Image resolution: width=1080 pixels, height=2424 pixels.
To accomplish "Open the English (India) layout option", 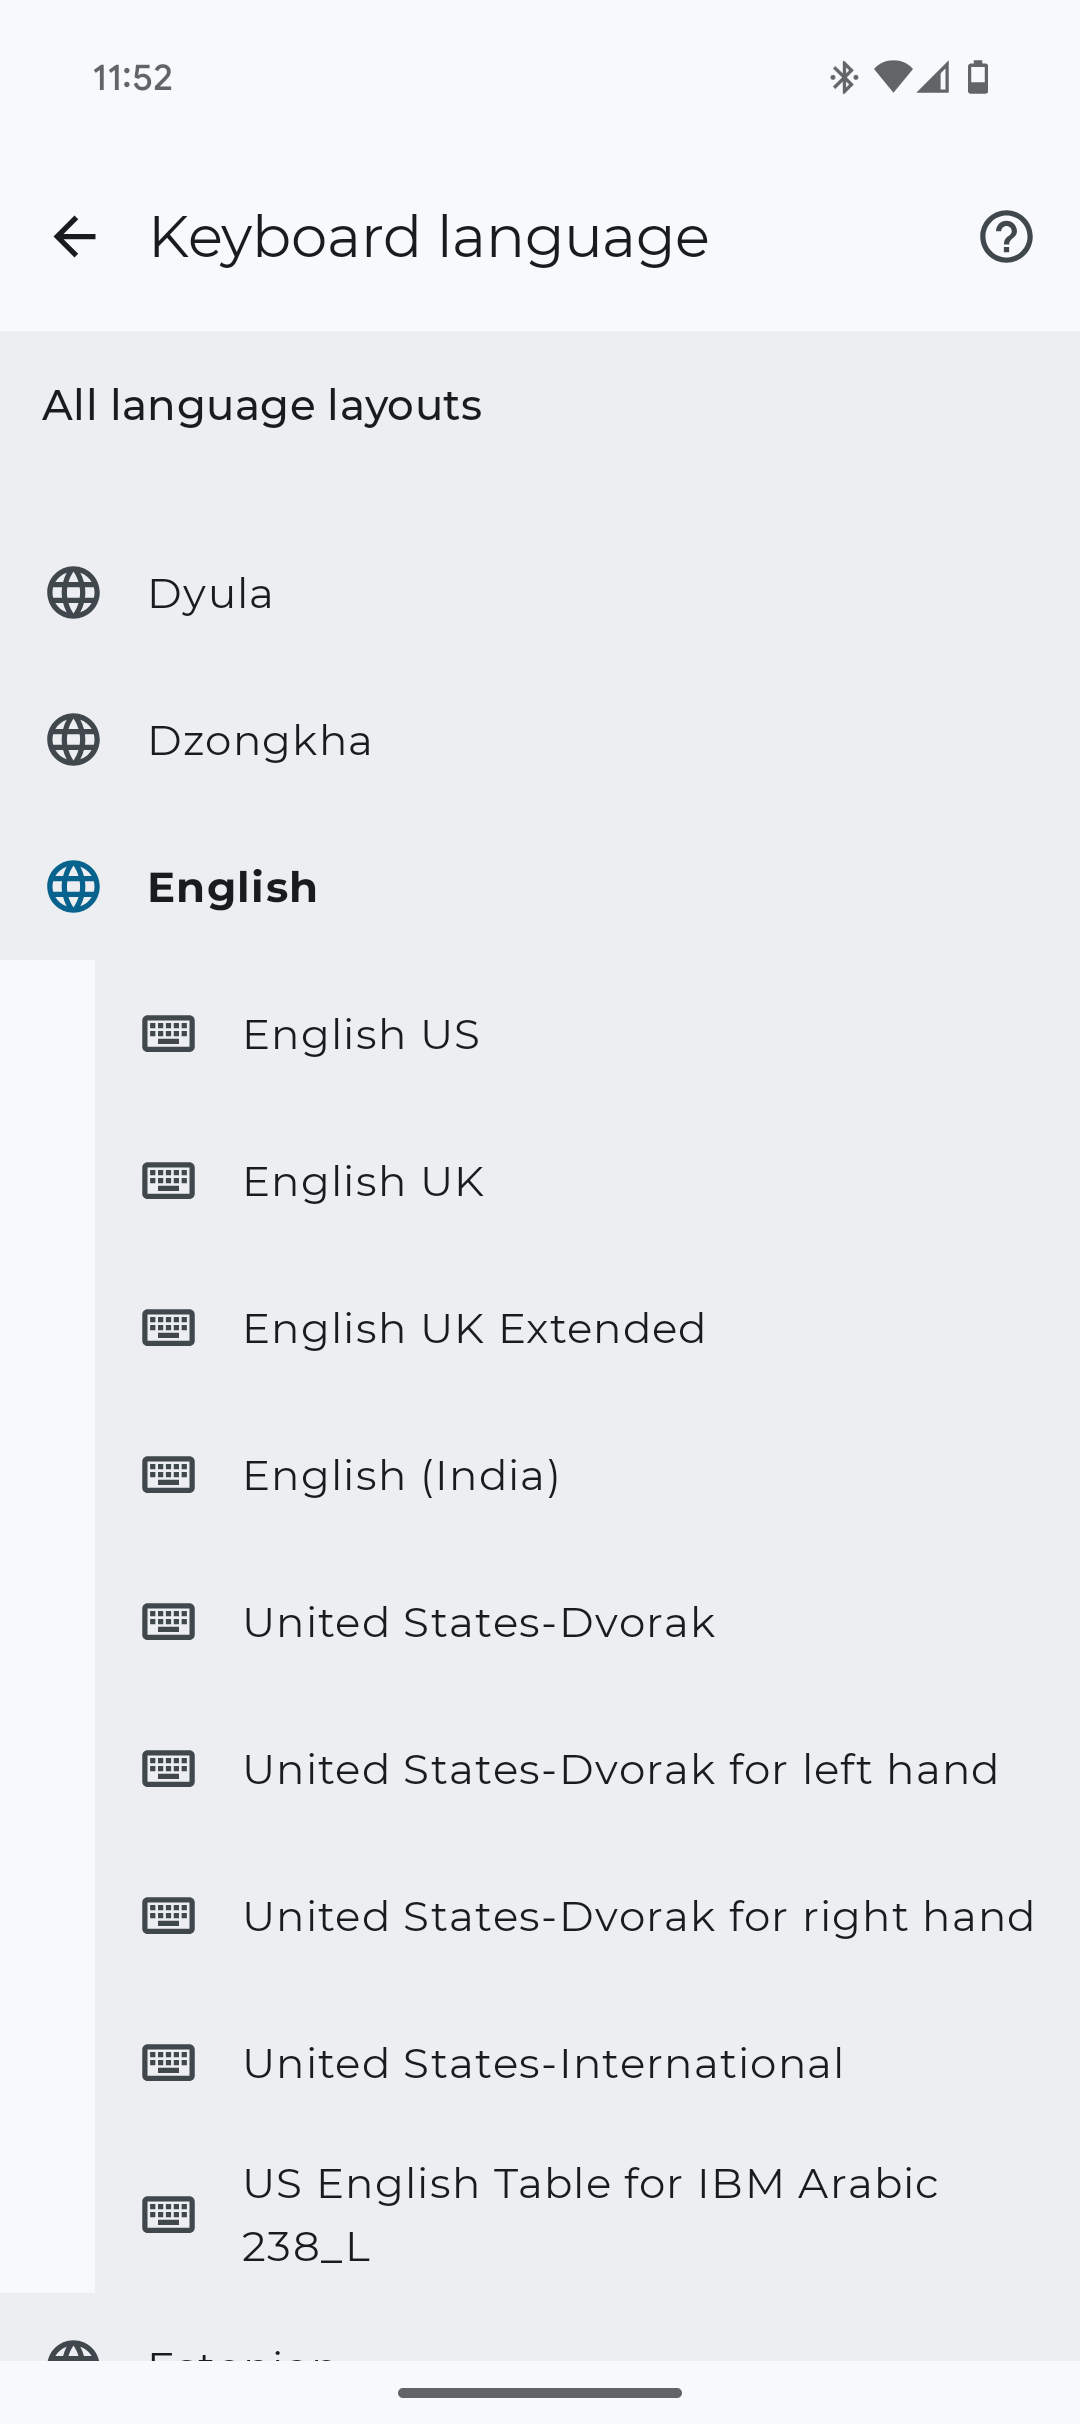I will [399, 1475].
